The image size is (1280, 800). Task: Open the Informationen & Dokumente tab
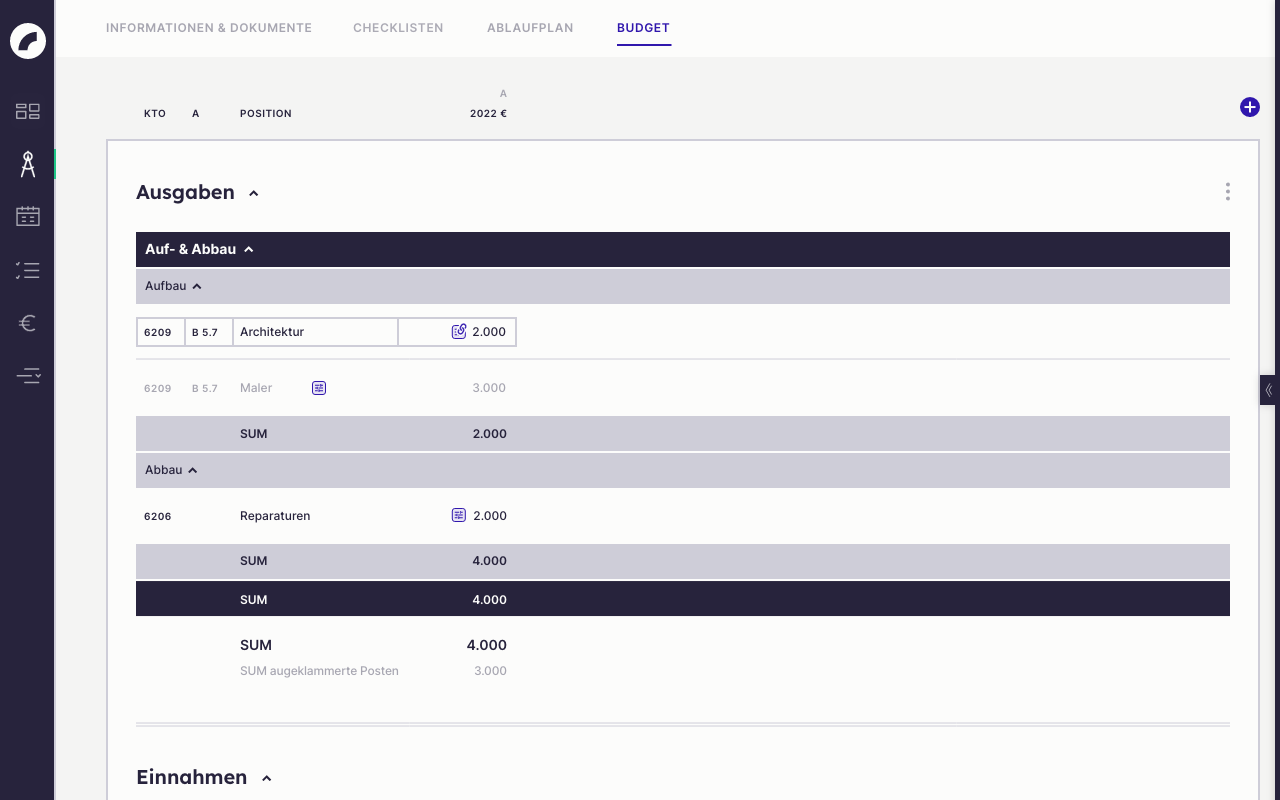(x=209, y=28)
